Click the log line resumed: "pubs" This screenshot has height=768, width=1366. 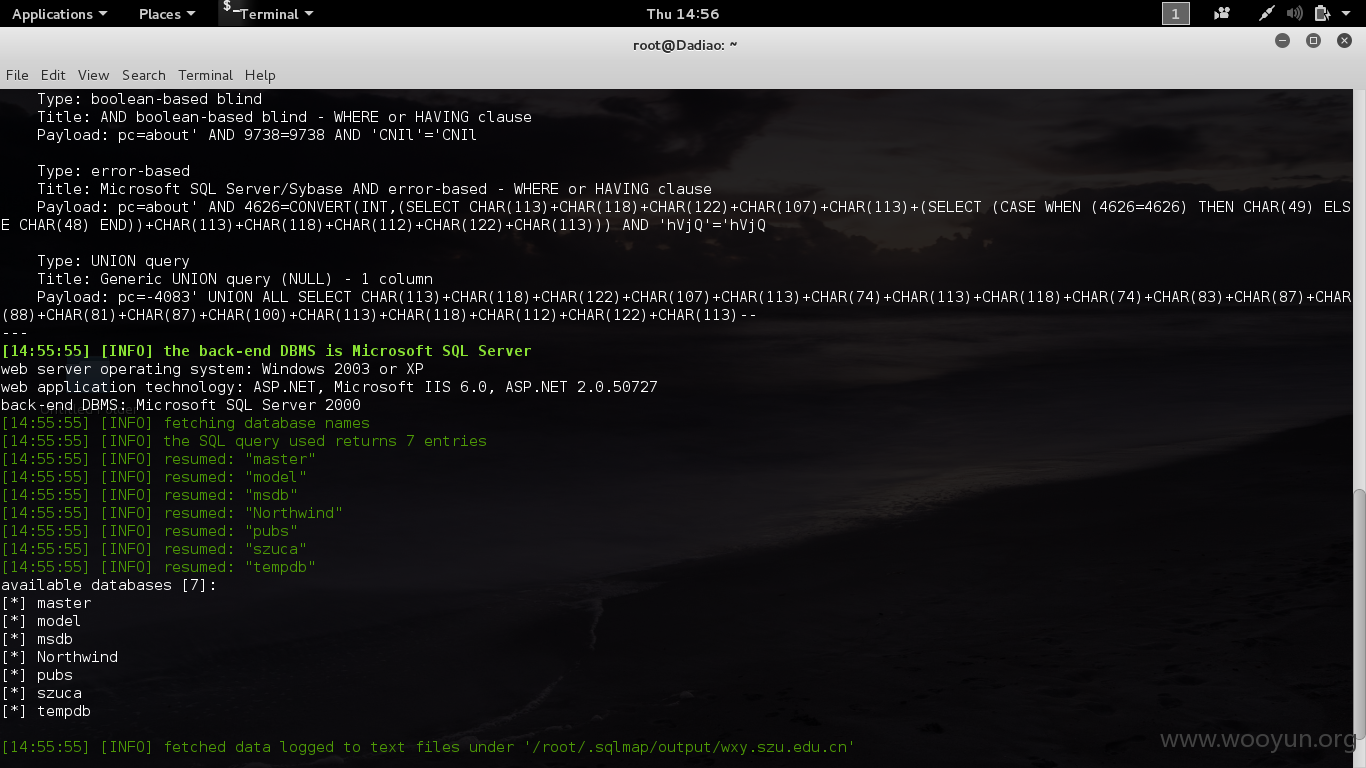149,531
